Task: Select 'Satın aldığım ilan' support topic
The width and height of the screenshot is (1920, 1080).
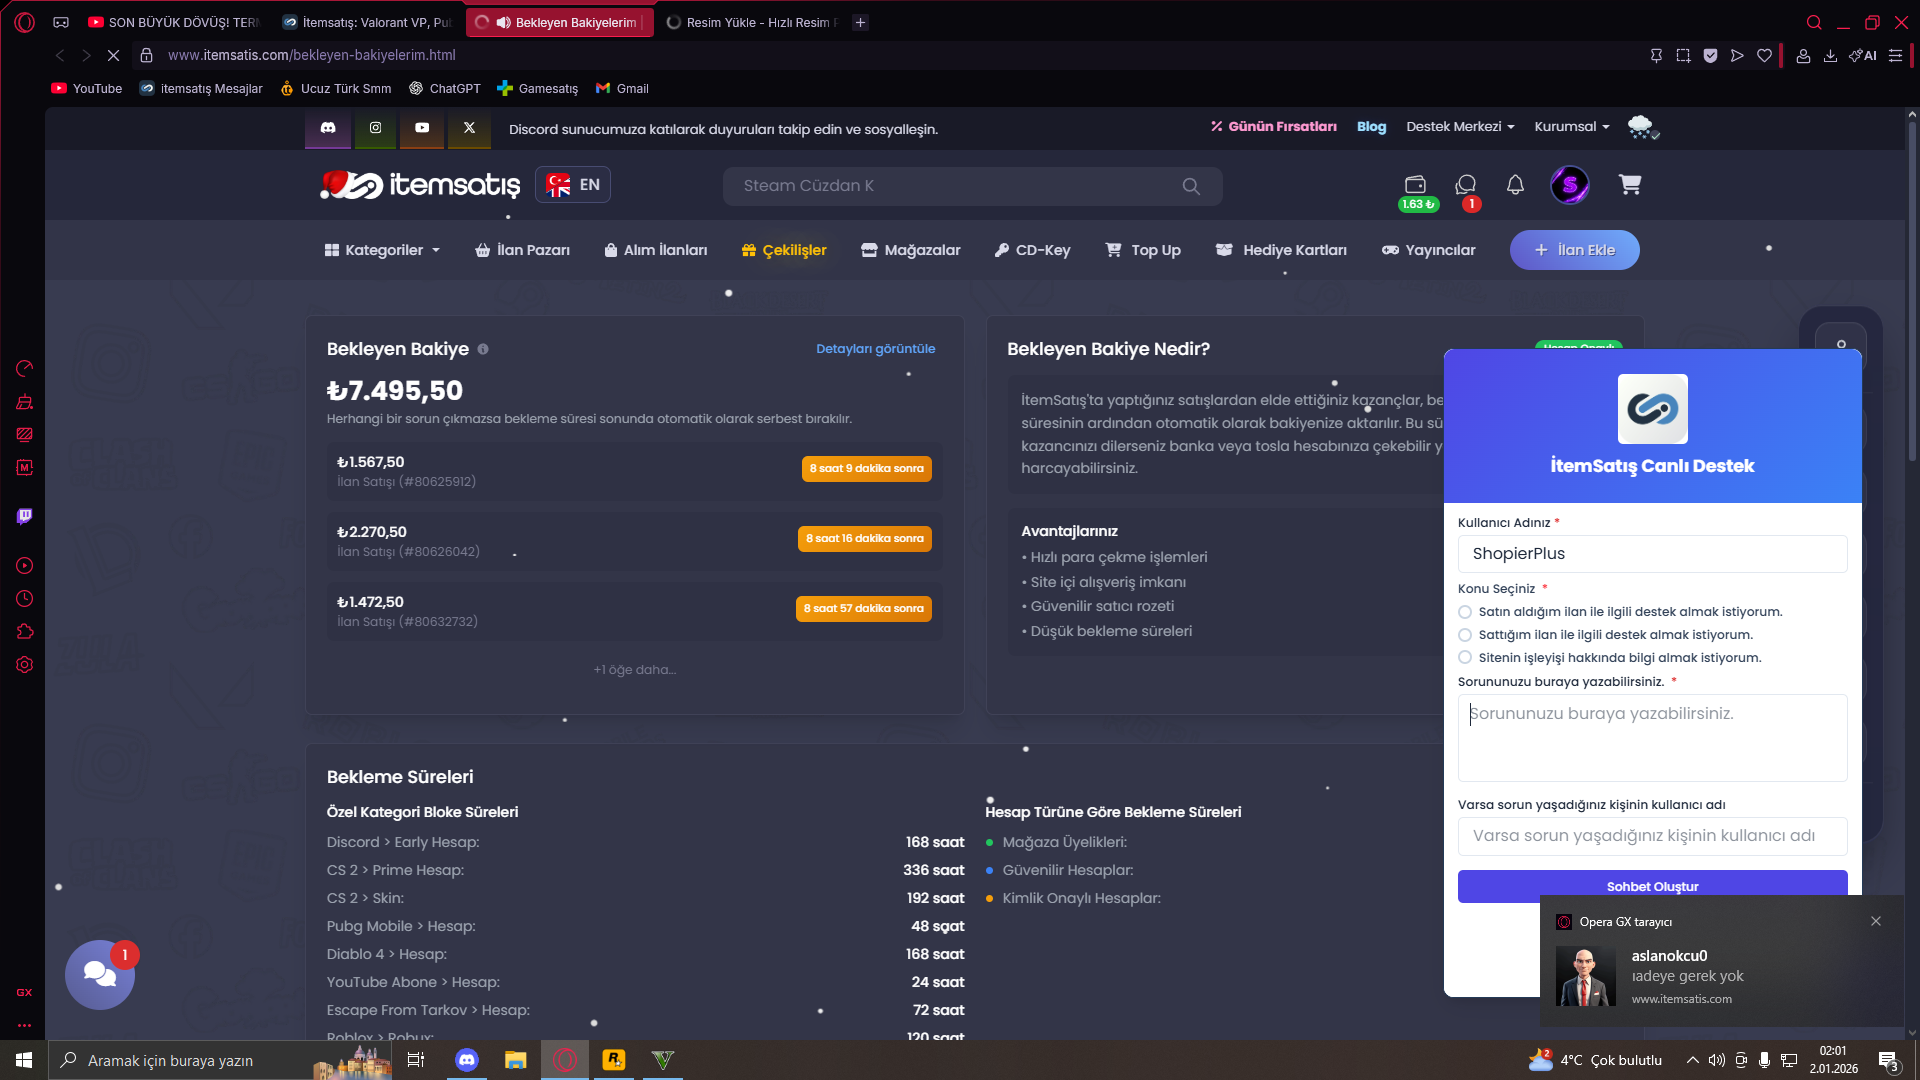Action: coord(1465,612)
